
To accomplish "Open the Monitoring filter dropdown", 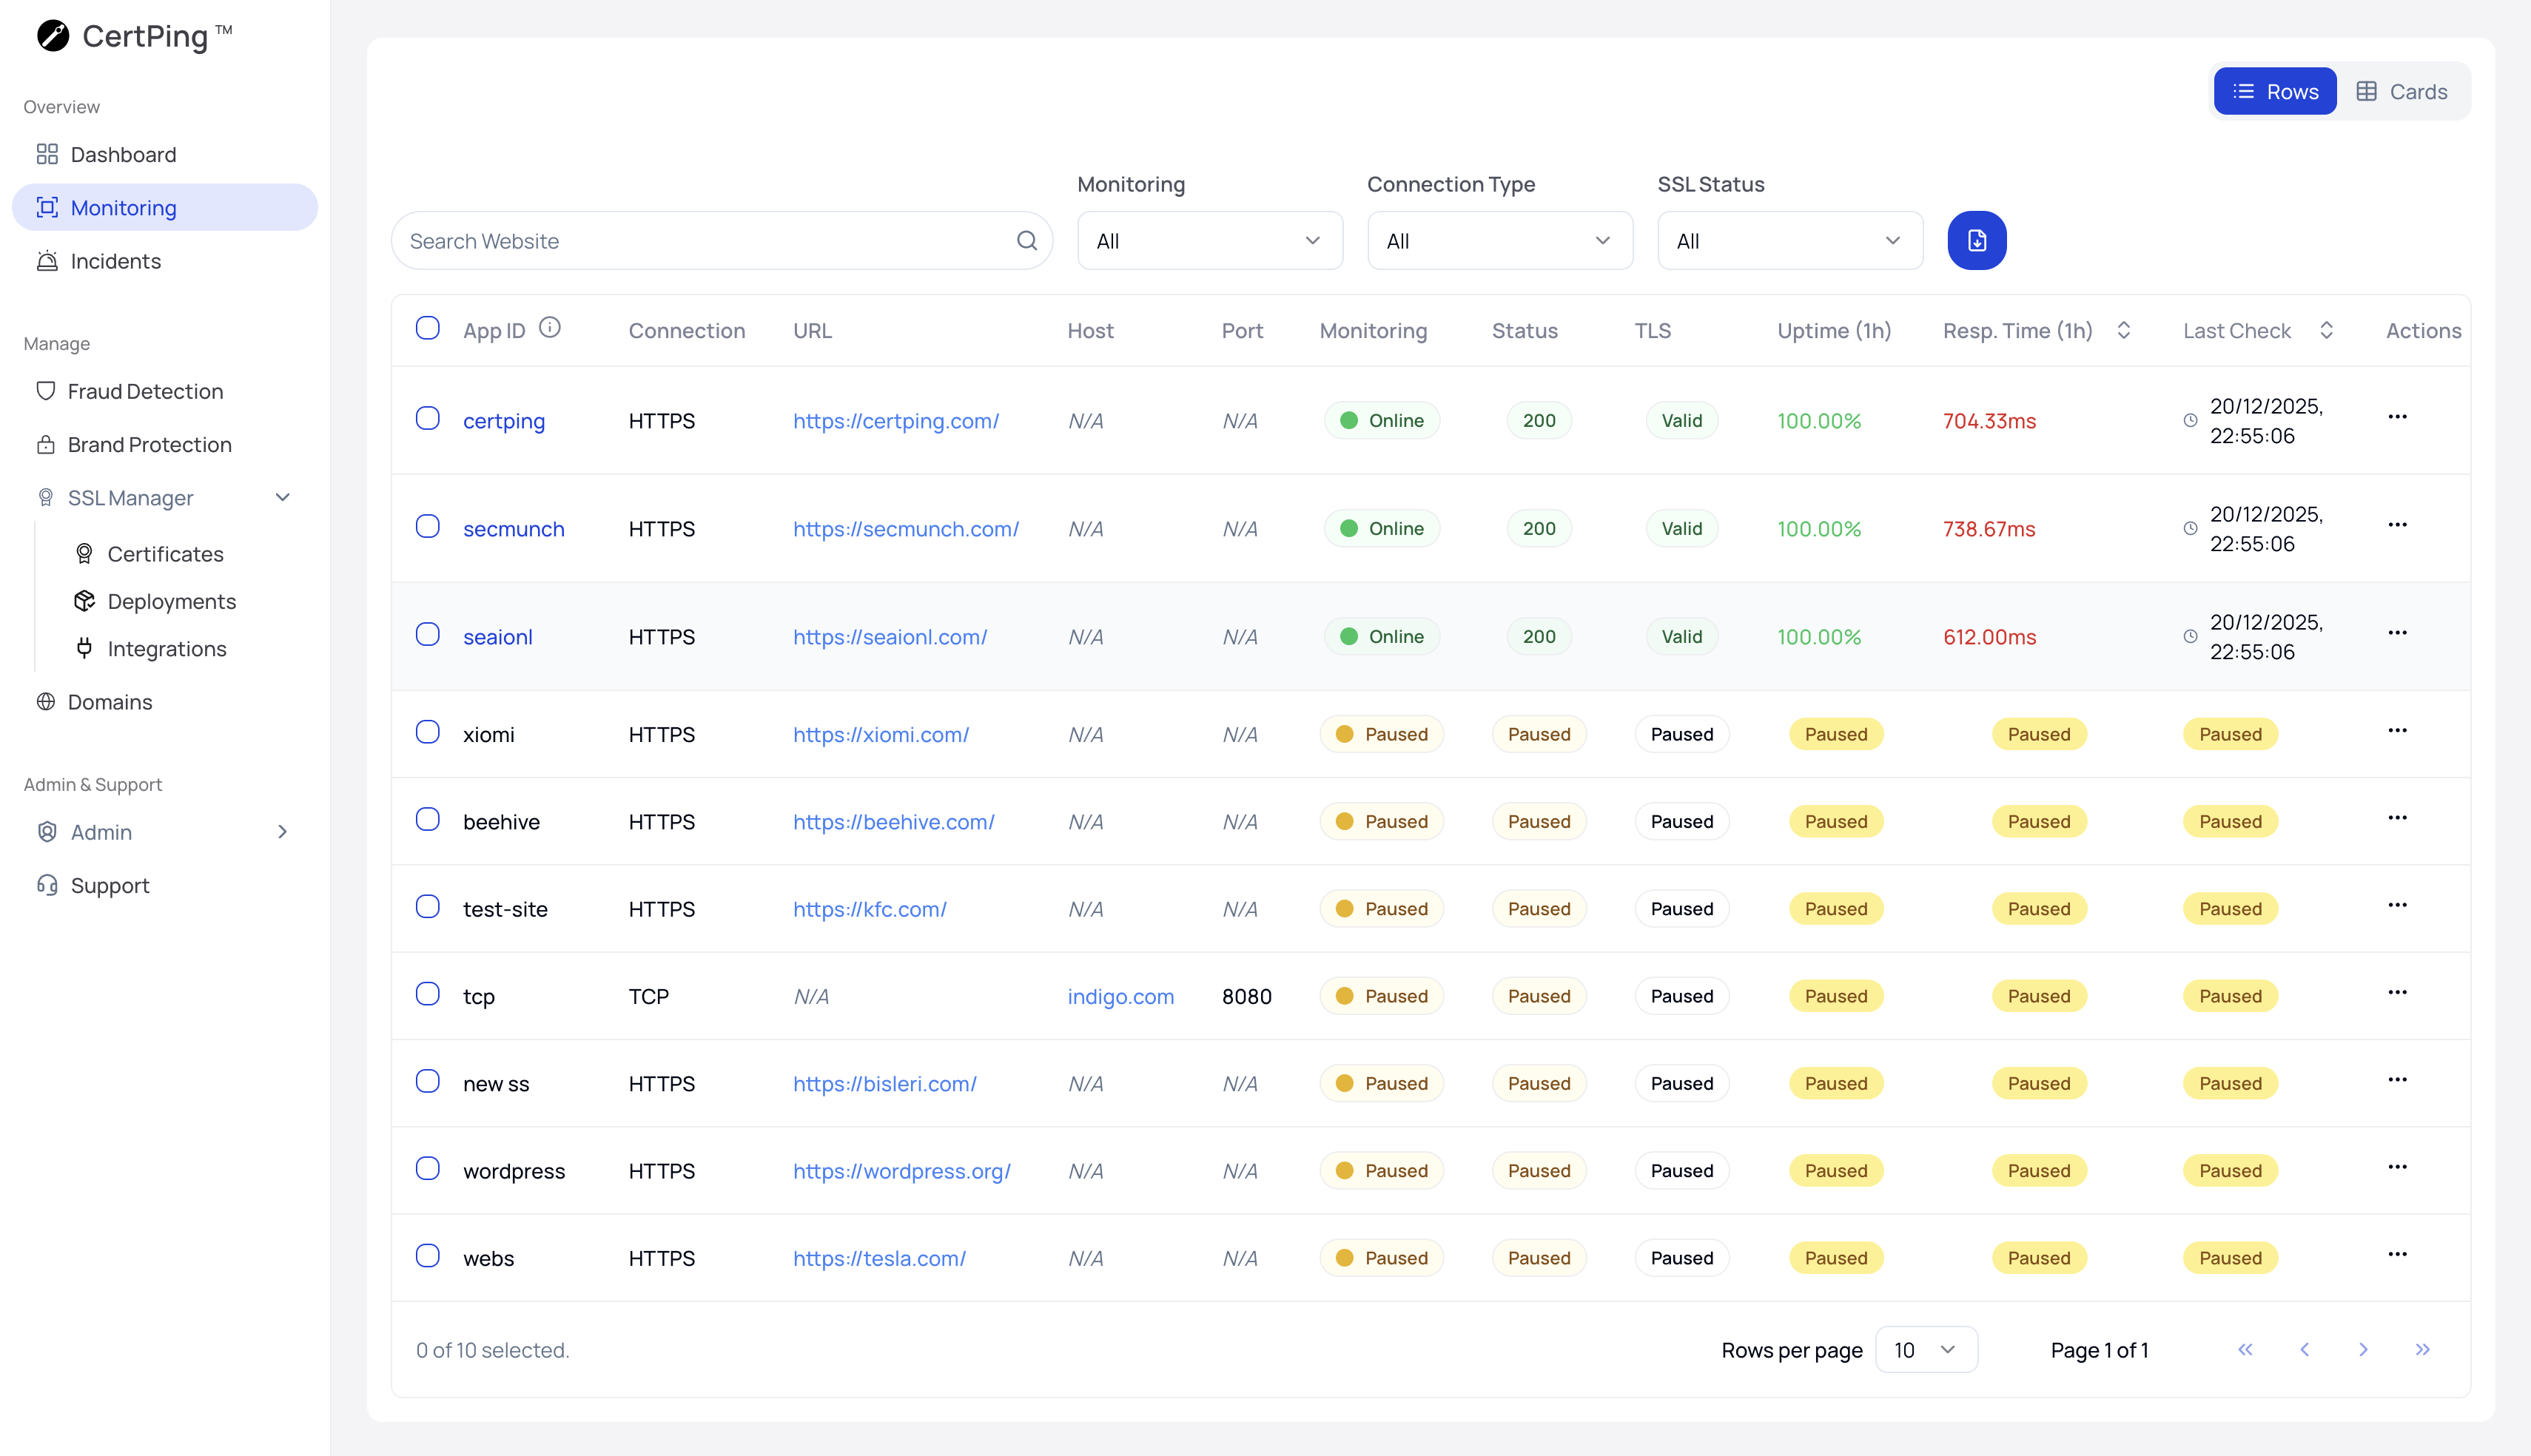I will click(x=1209, y=241).
